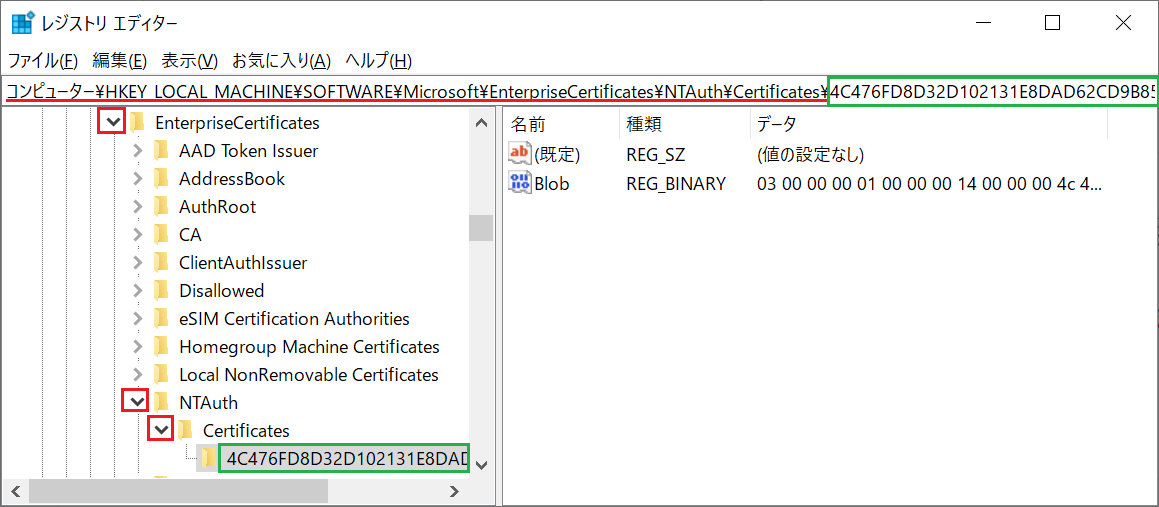Click the REG_SZ type cell
This screenshot has height=507, width=1159.
(x=656, y=155)
